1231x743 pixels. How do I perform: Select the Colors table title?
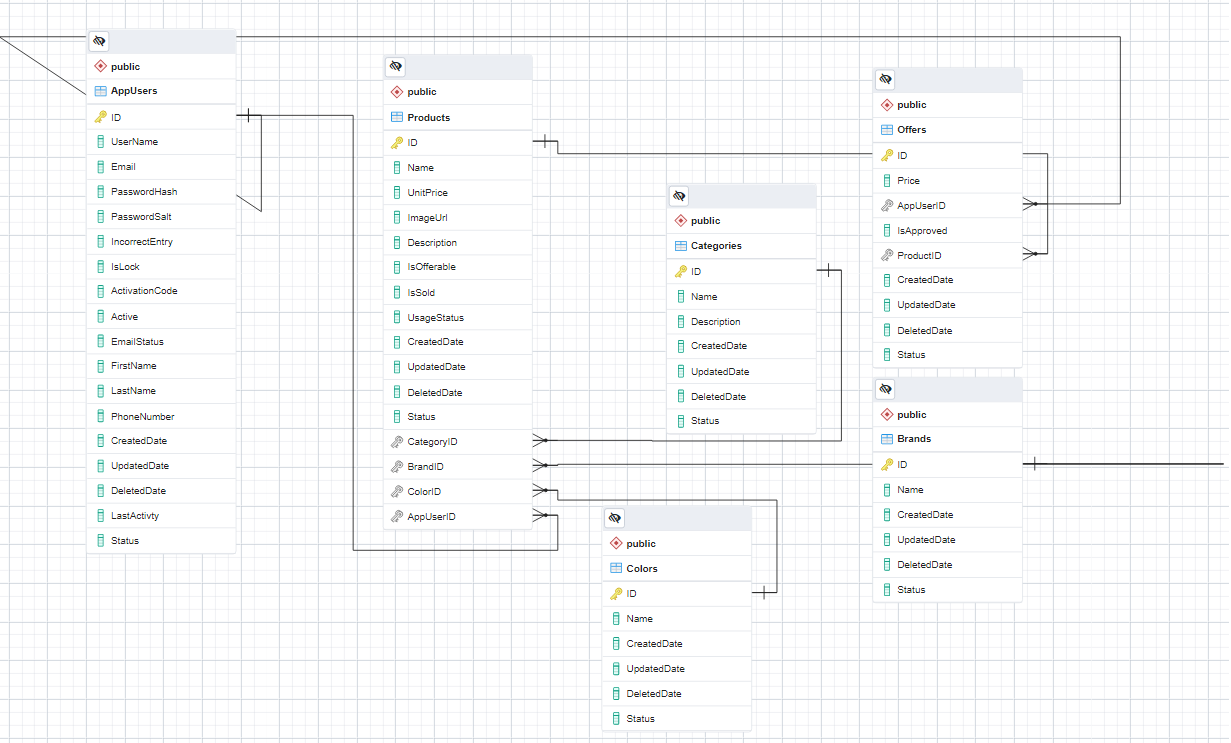(642, 568)
